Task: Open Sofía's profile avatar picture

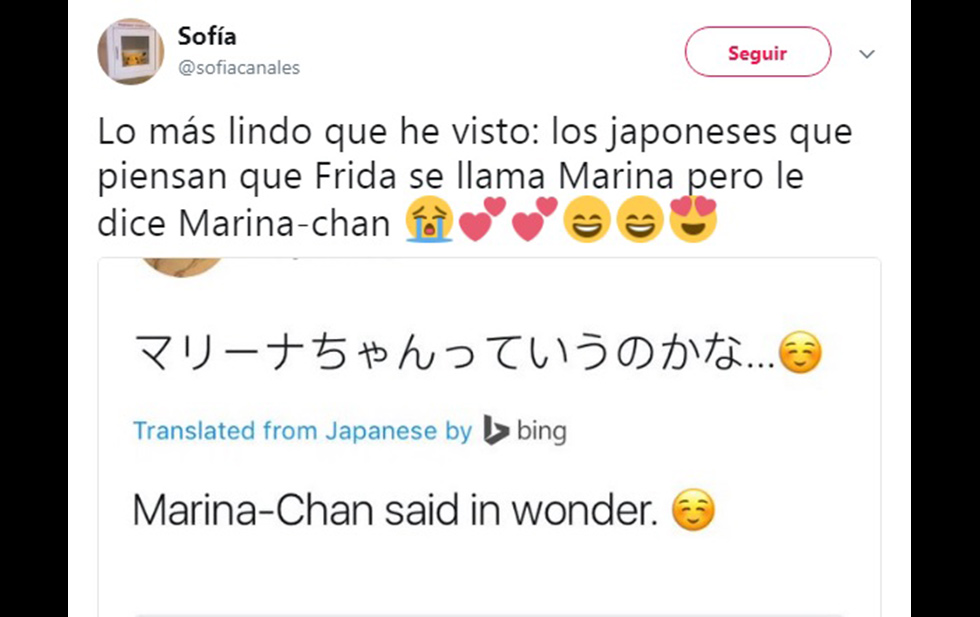Action: tap(130, 51)
